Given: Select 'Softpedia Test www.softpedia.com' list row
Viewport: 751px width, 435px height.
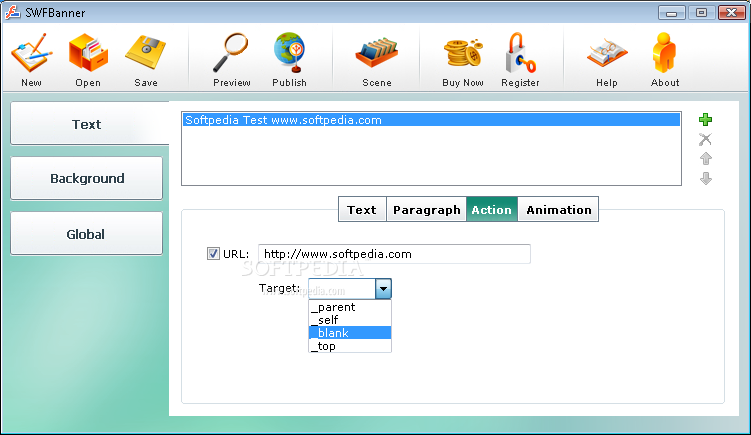Looking at the screenshot, I should tap(431, 120).
